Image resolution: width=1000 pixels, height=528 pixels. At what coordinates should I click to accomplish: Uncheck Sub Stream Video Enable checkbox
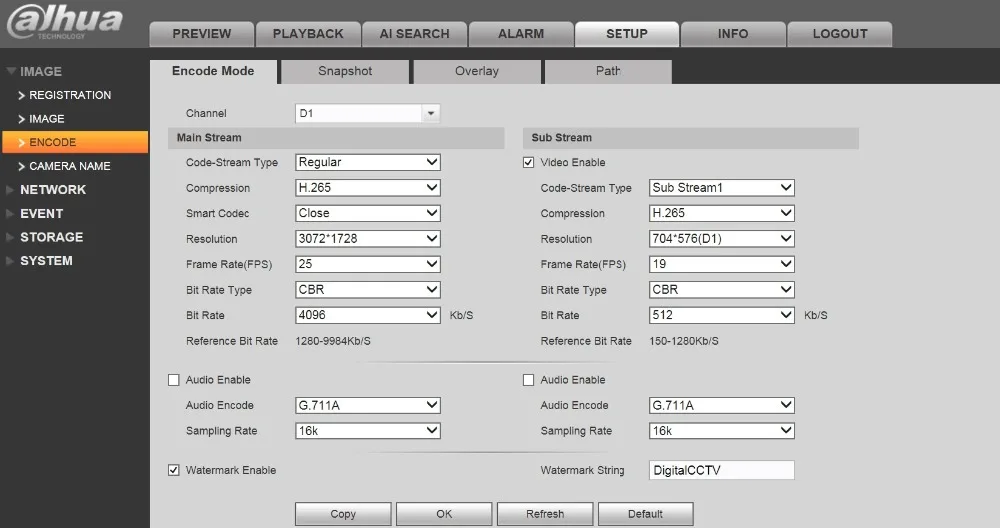(528, 163)
